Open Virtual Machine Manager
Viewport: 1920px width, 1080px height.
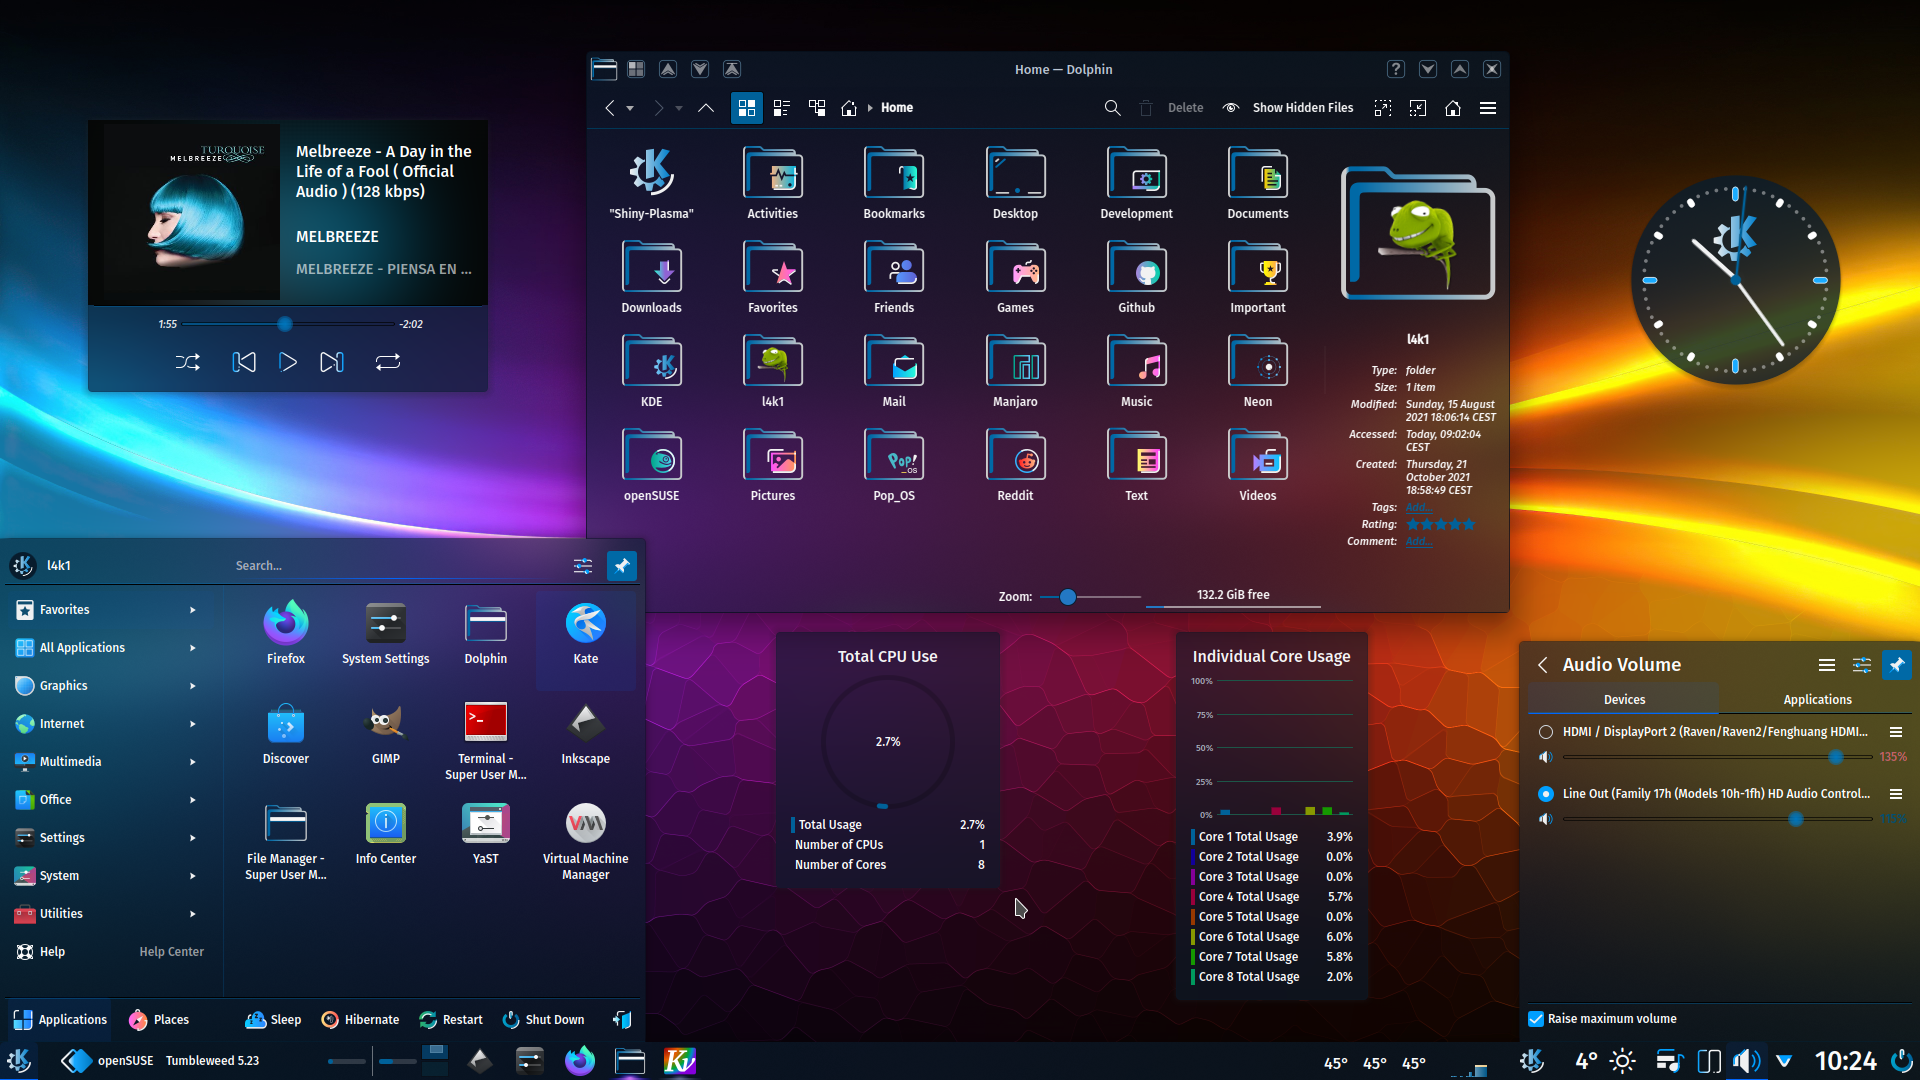click(x=586, y=842)
